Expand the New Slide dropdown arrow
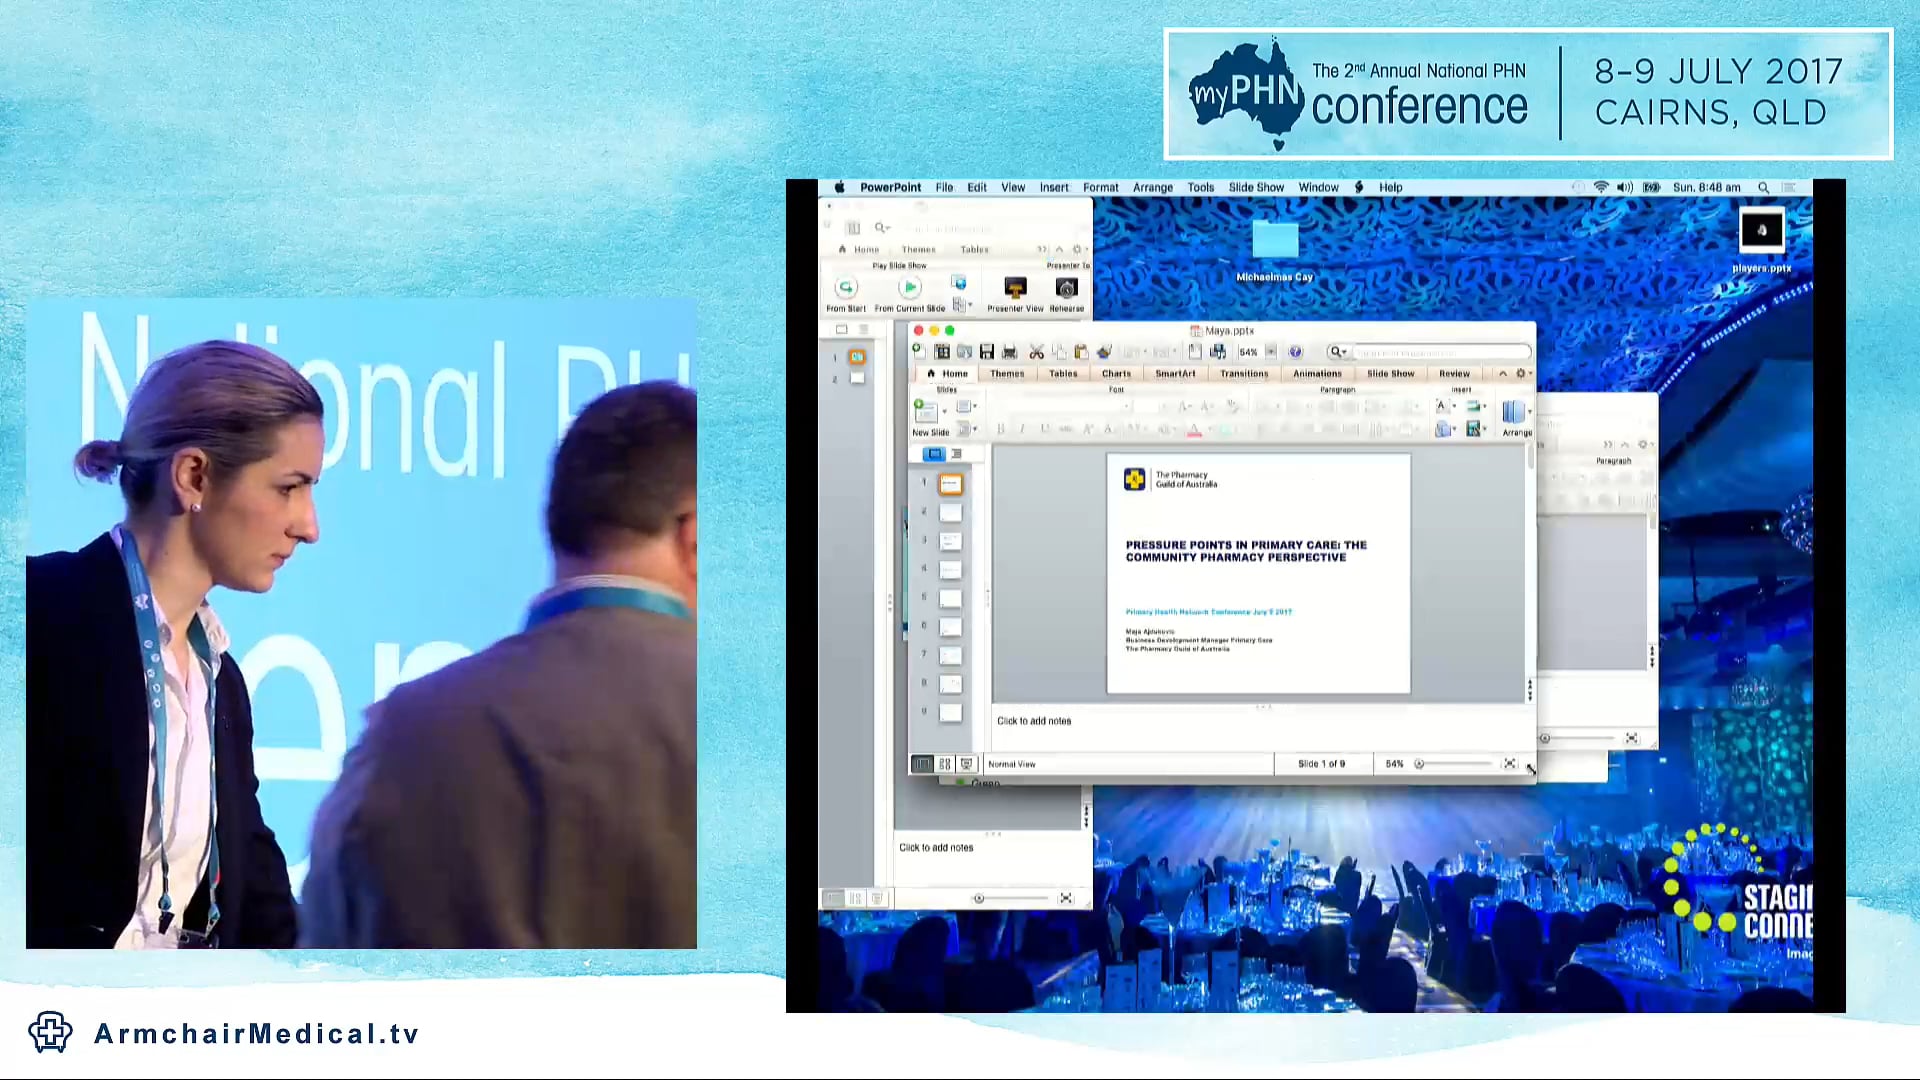This screenshot has height=1080, width=1920. tap(944, 411)
